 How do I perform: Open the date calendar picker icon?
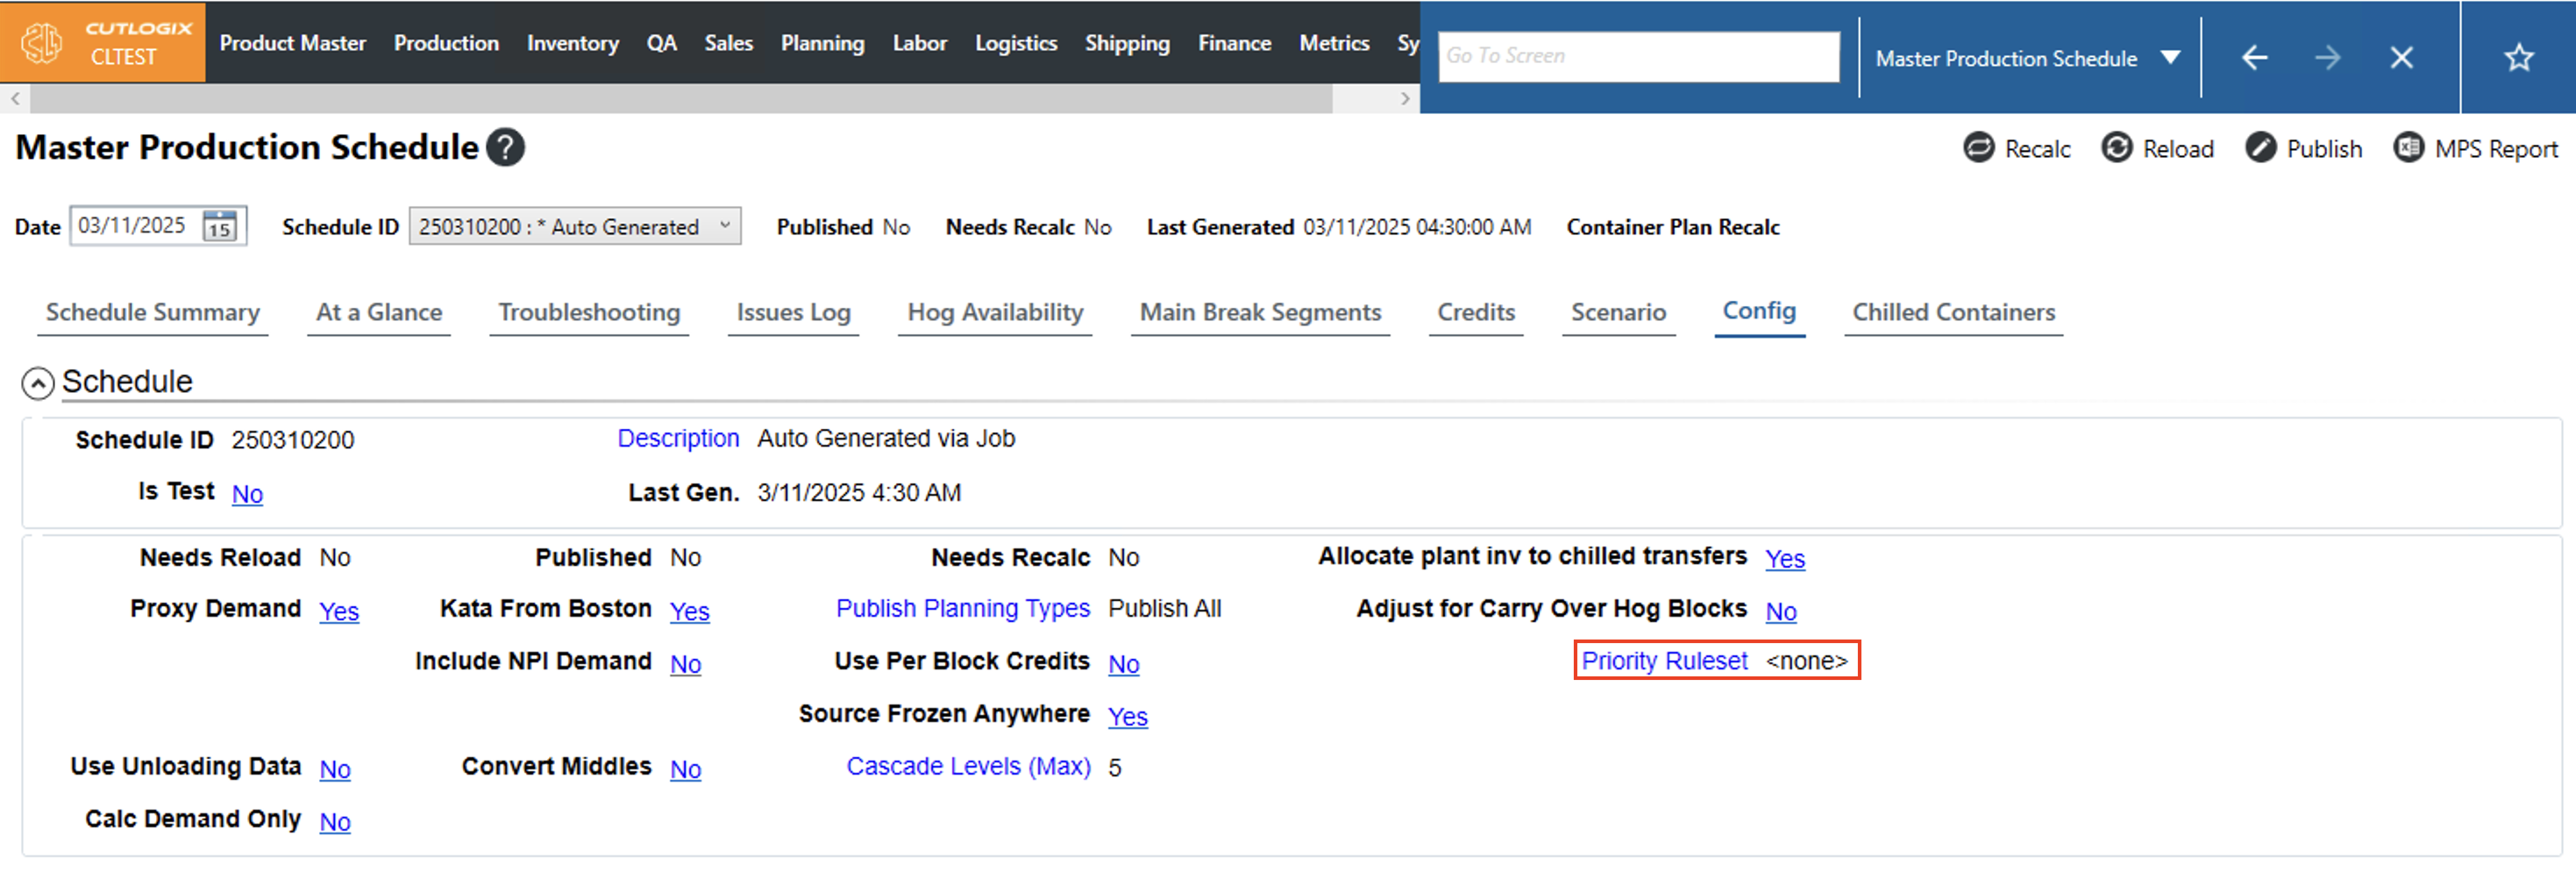click(x=219, y=226)
